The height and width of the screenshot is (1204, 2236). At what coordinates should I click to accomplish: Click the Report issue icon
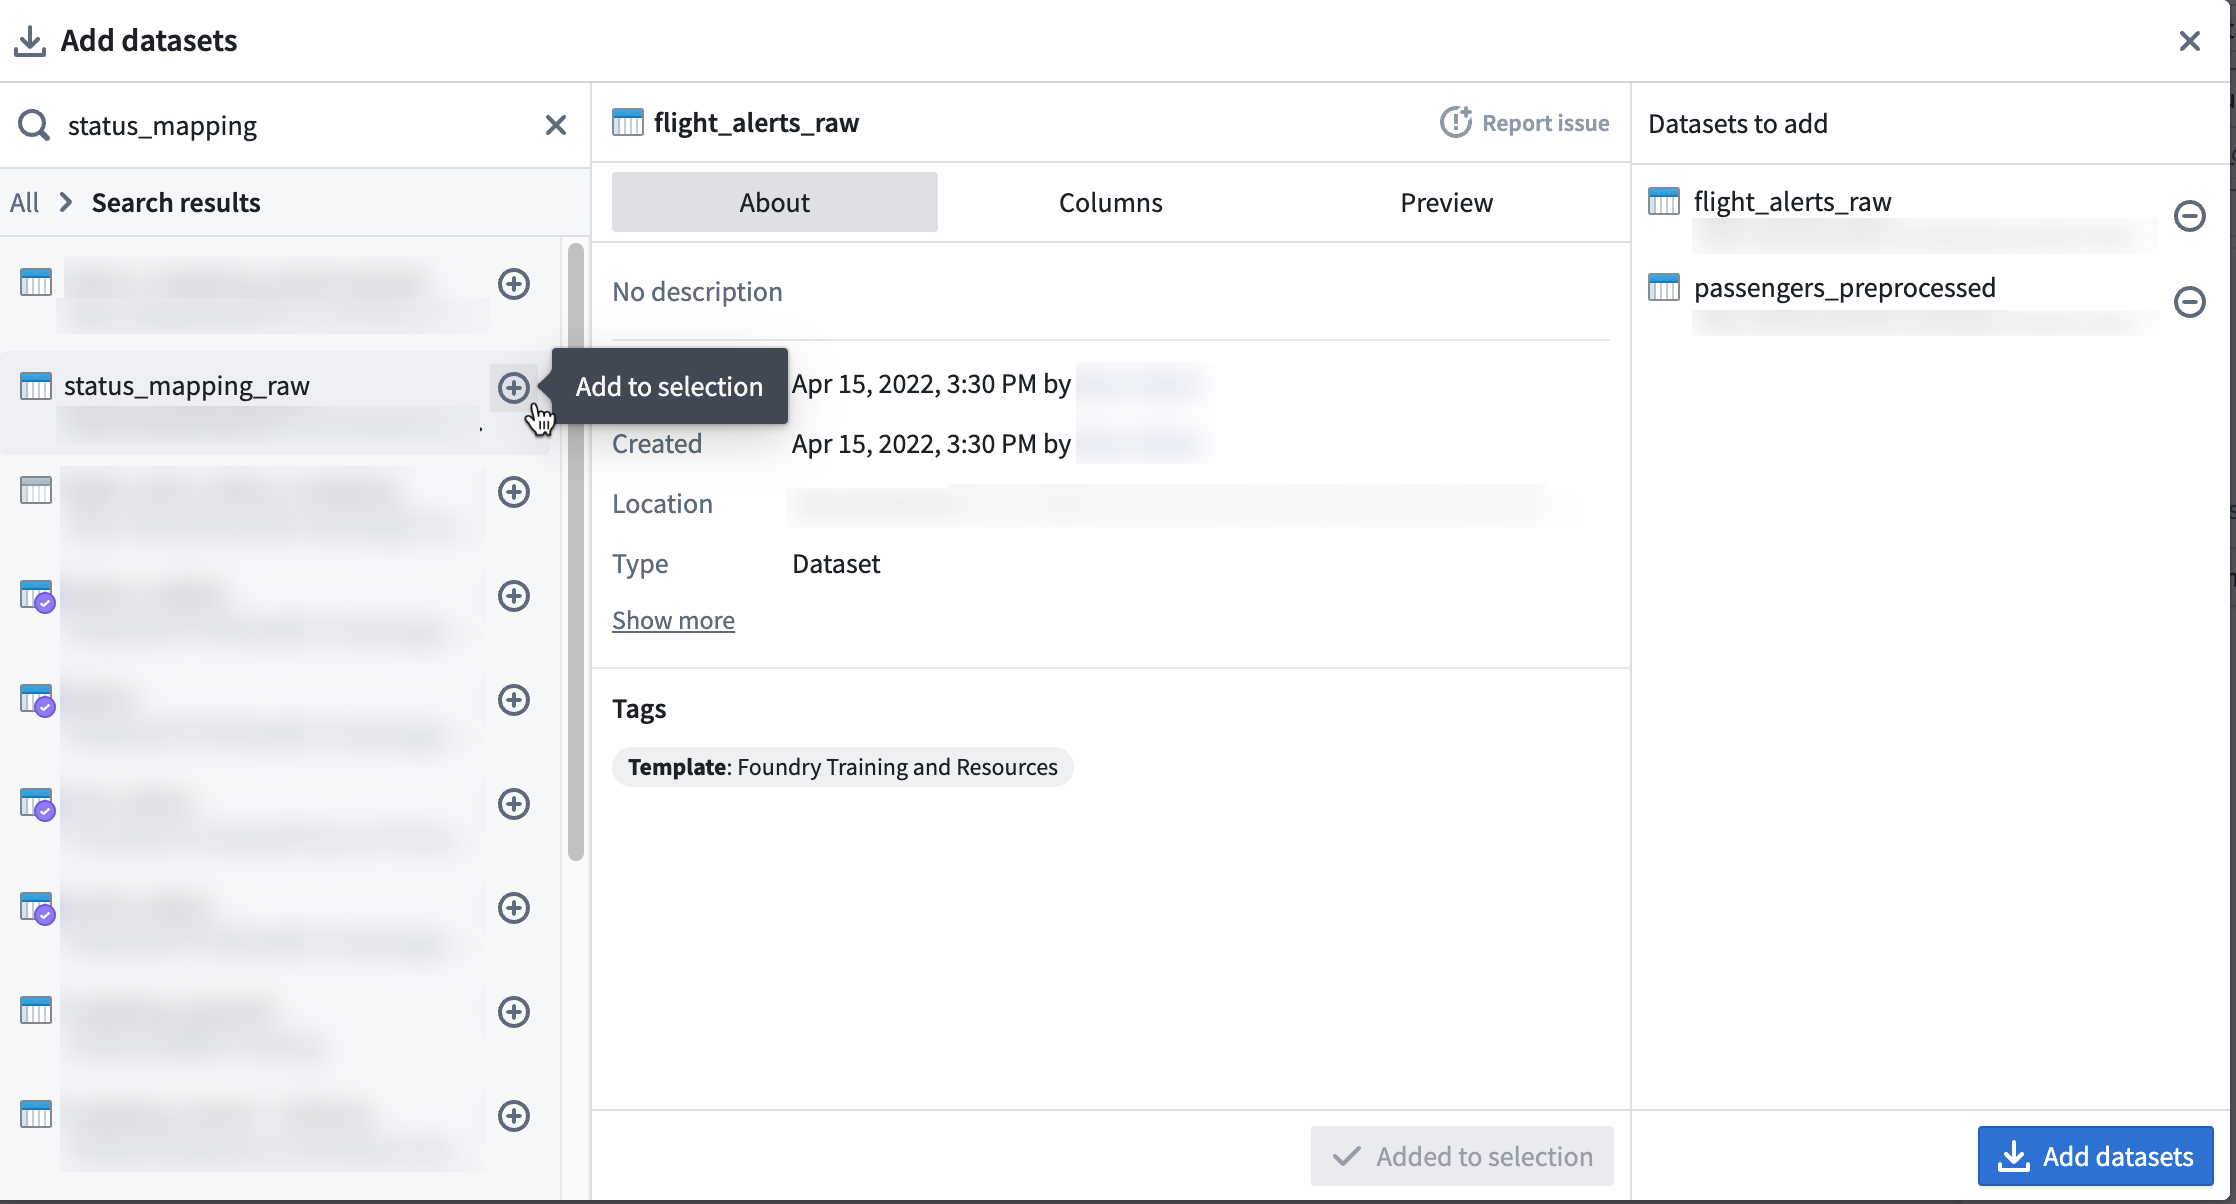[x=1455, y=122]
